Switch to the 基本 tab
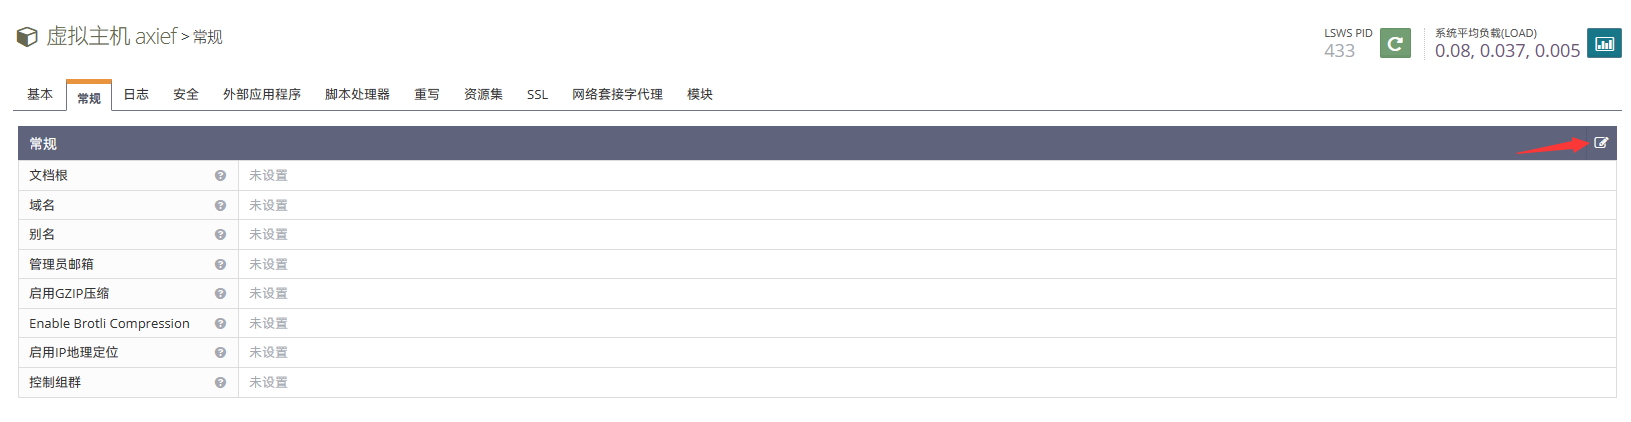The image size is (1631, 422). tap(40, 94)
